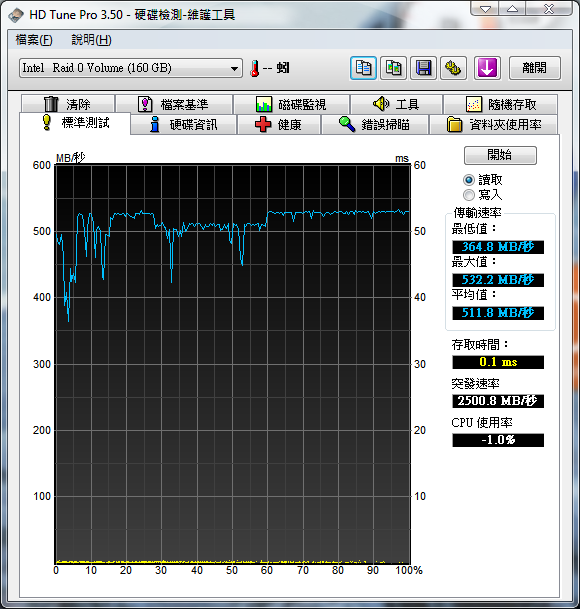Switch to the 錯誤掃瞄 tab
The height and width of the screenshot is (609, 580).
[x=374, y=125]
